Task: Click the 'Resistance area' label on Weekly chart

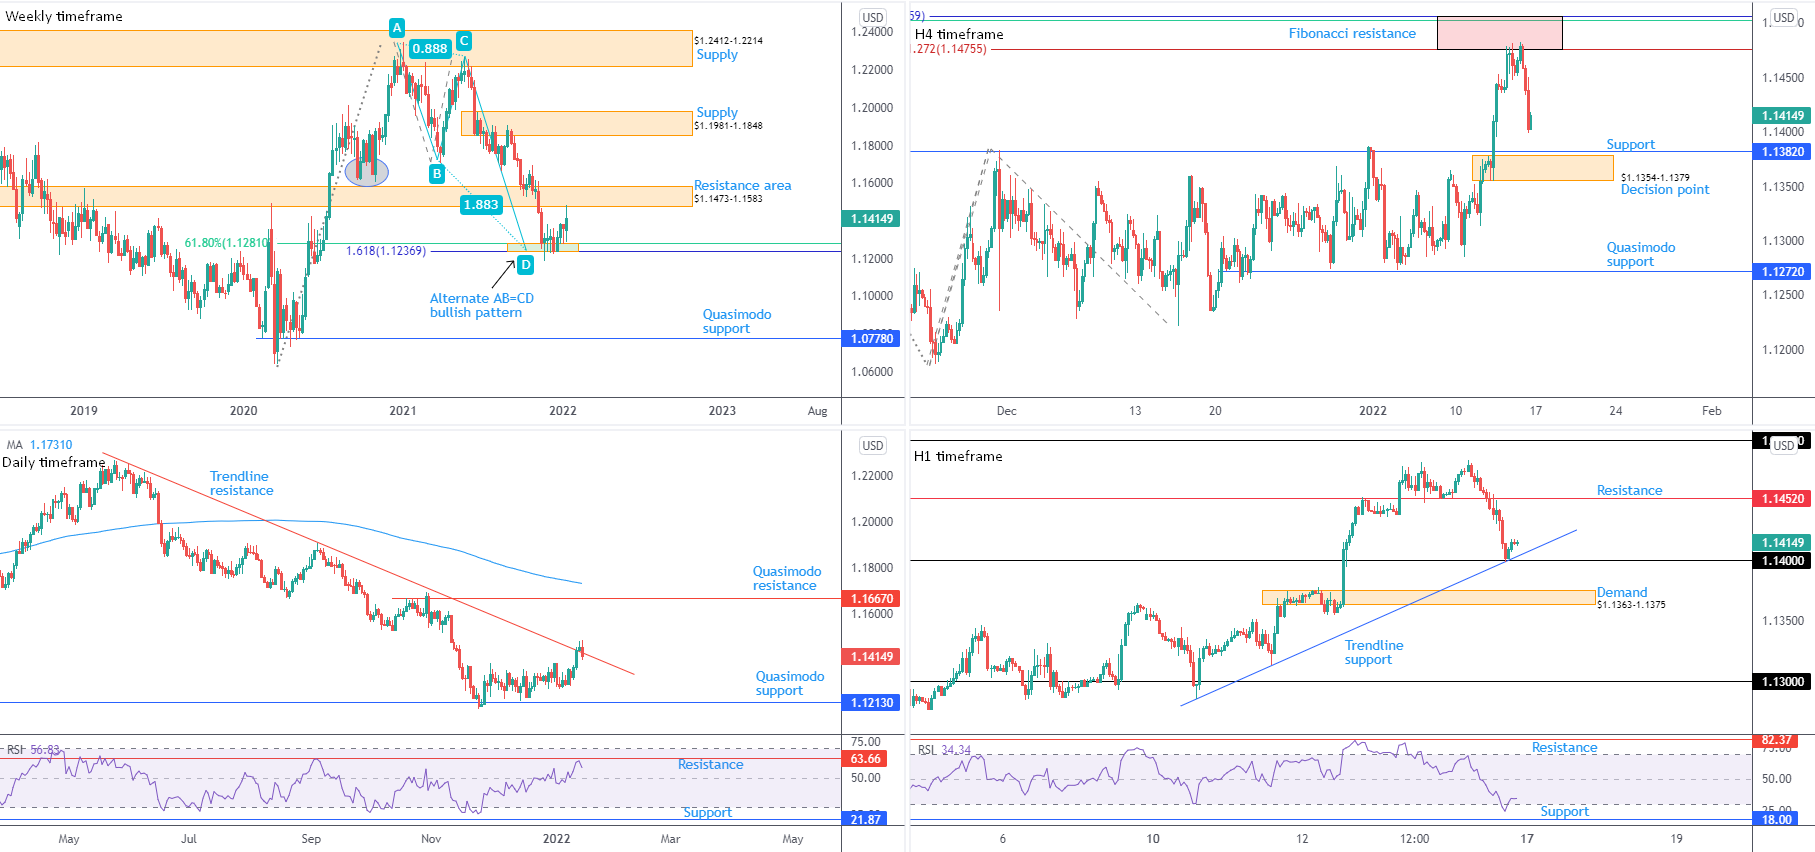Action: coord(743,185)
